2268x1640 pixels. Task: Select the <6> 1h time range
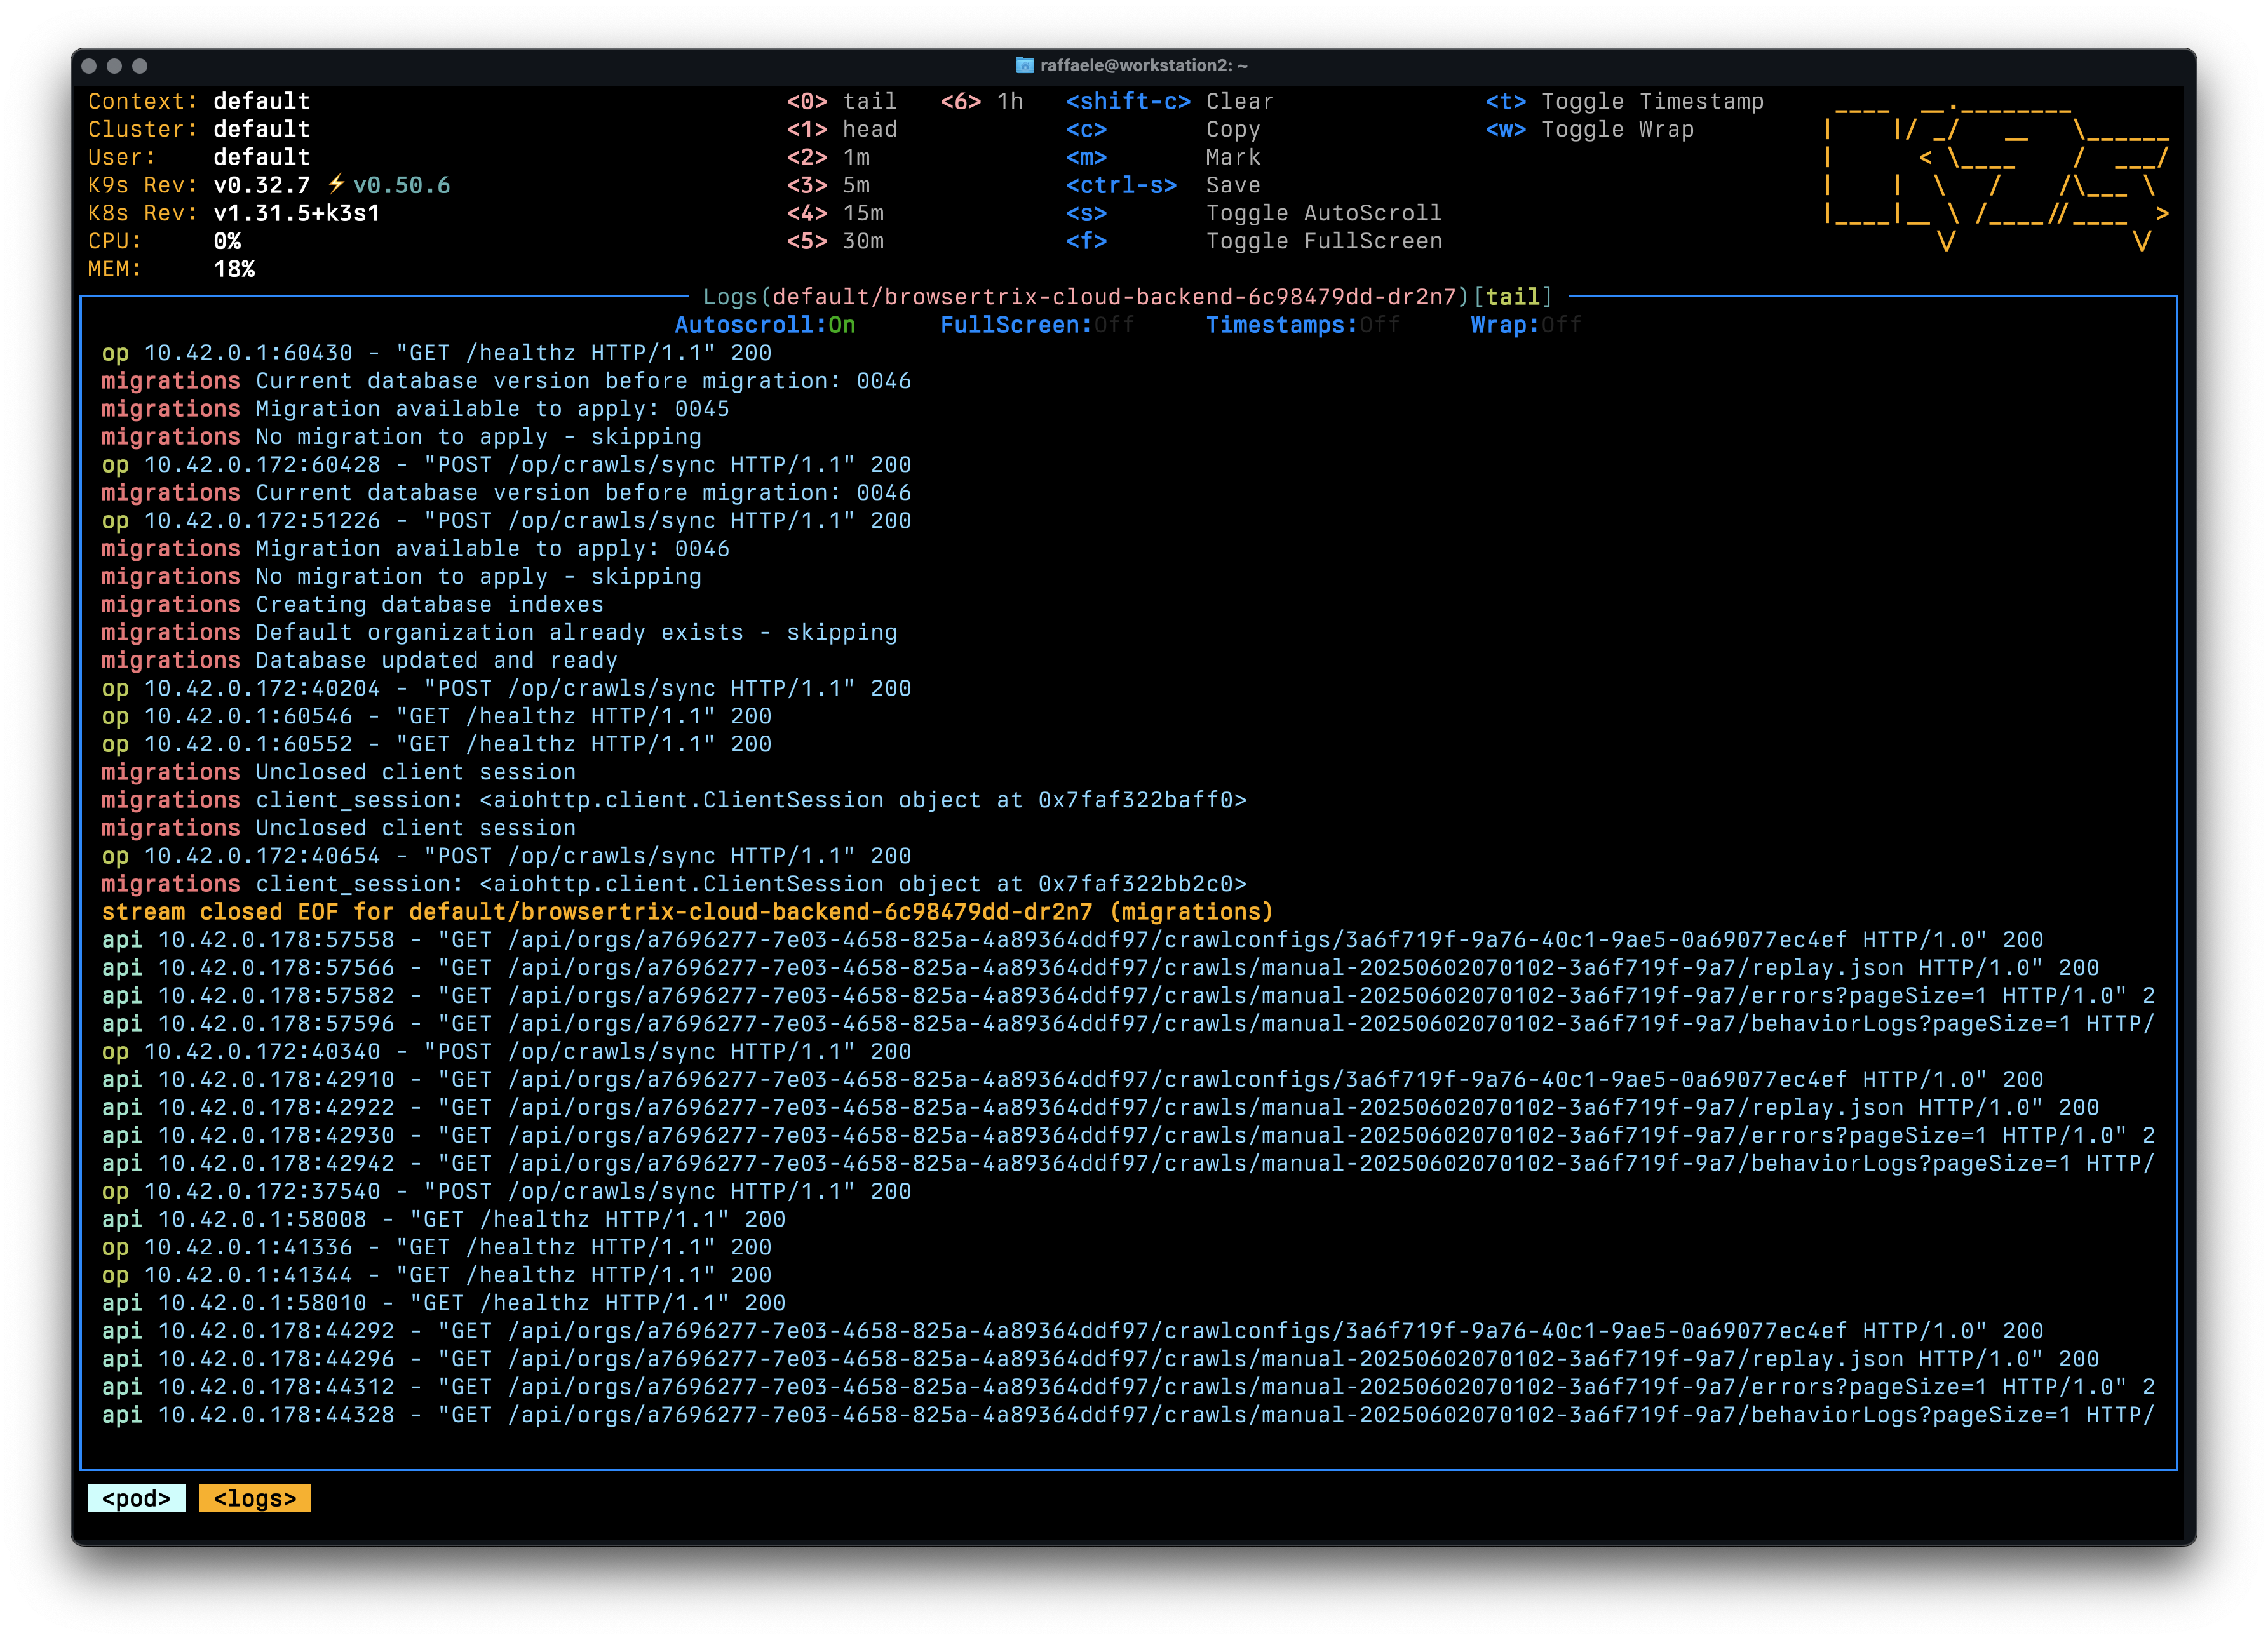pyautogui.click(x=982, y=101)
